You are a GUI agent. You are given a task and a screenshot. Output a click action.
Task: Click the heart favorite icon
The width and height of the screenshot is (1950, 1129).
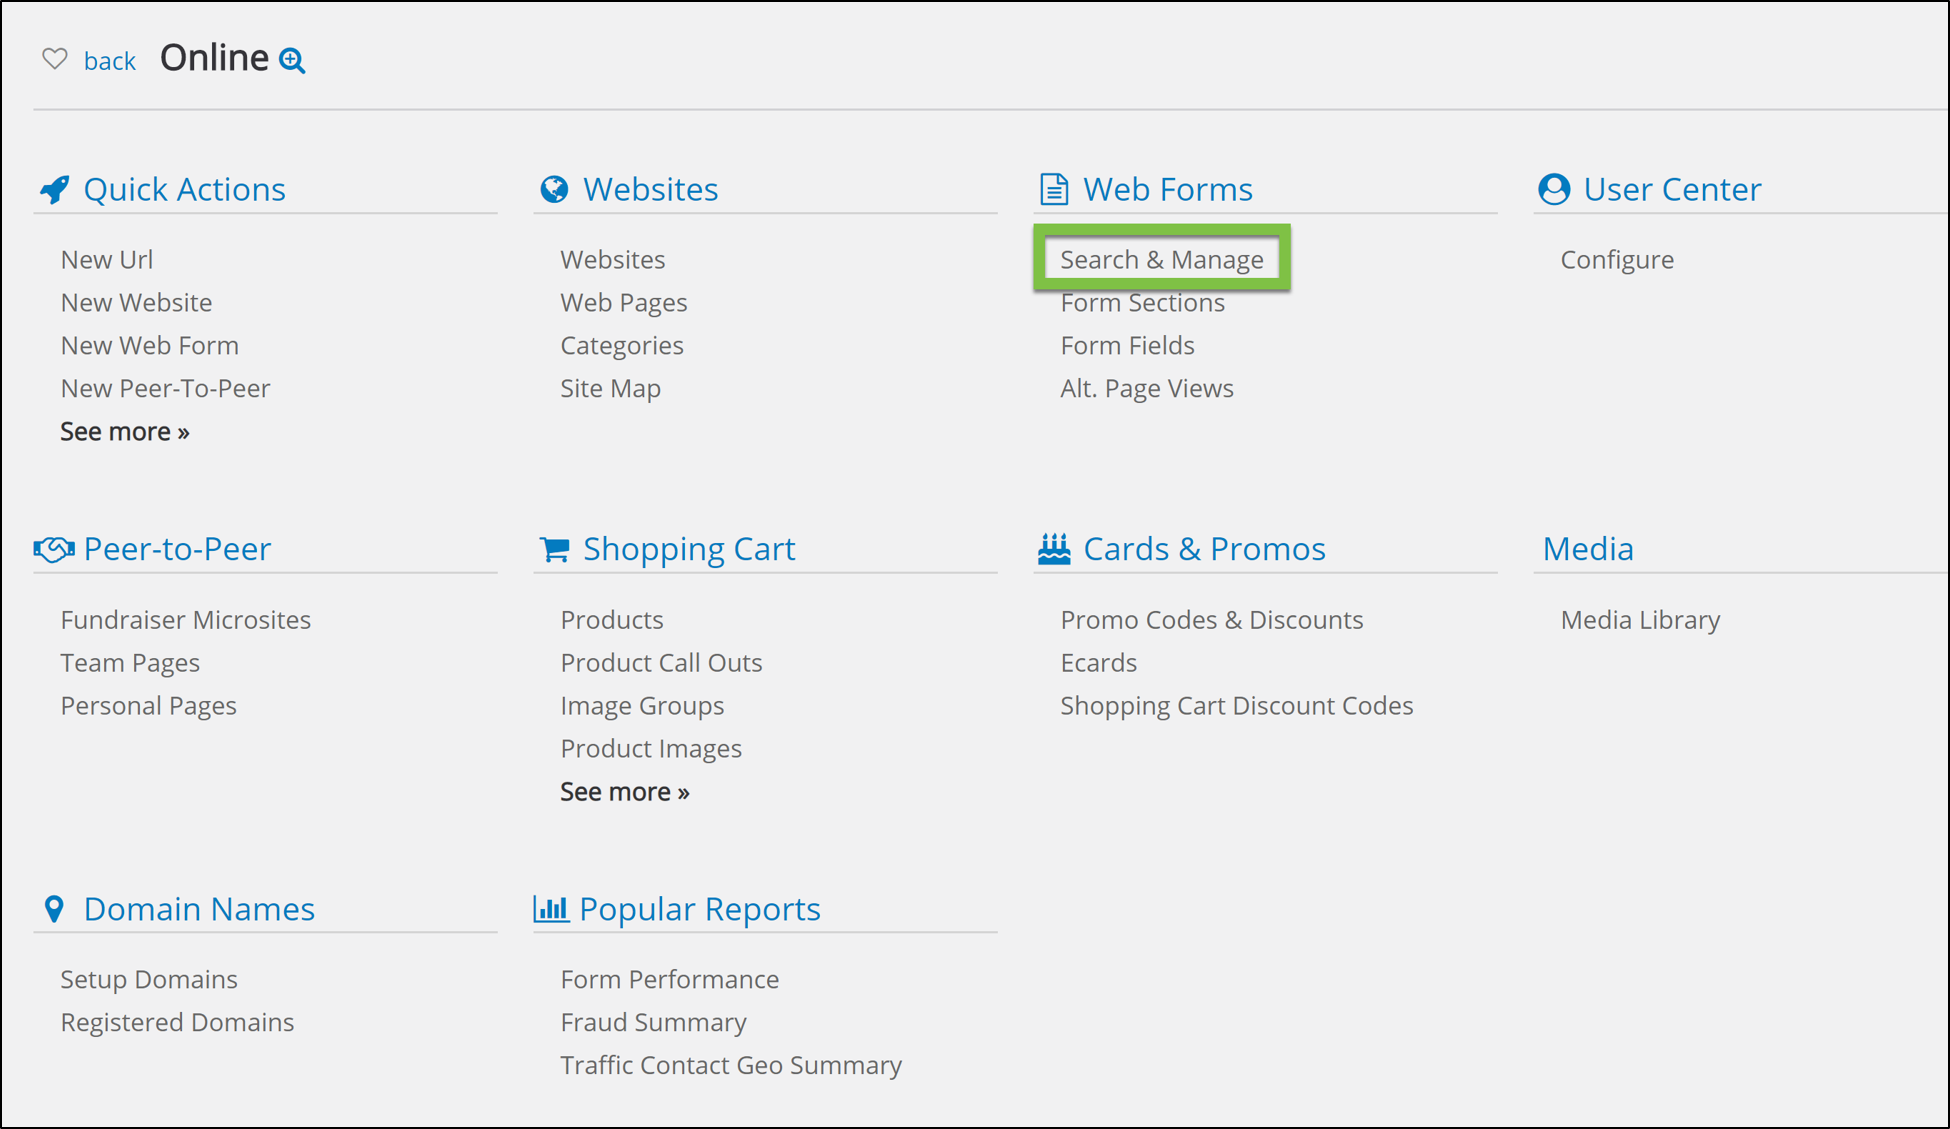pos(55,59)
